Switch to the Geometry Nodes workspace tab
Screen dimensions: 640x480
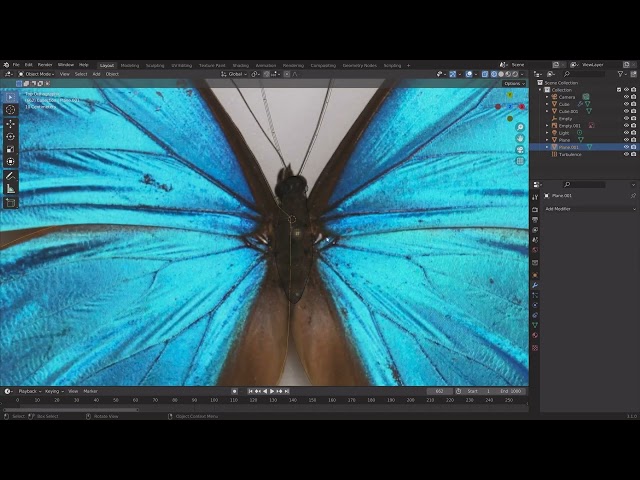pos(360,65)
